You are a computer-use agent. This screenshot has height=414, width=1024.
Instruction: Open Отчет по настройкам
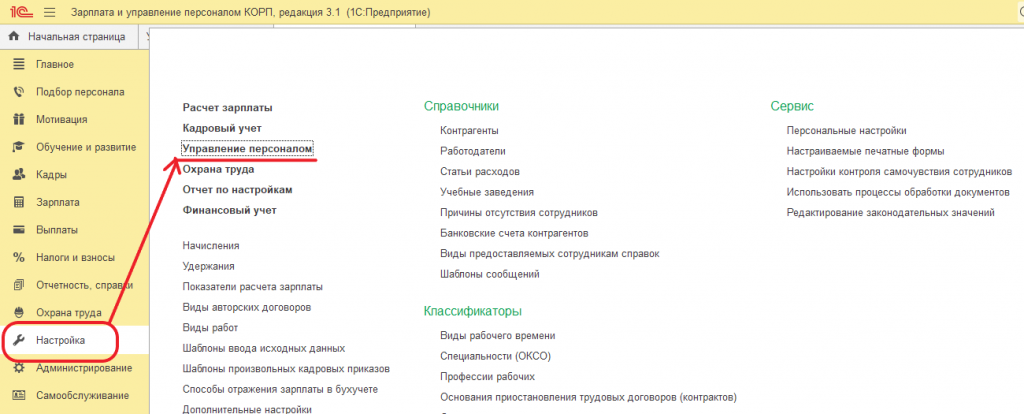237,190
